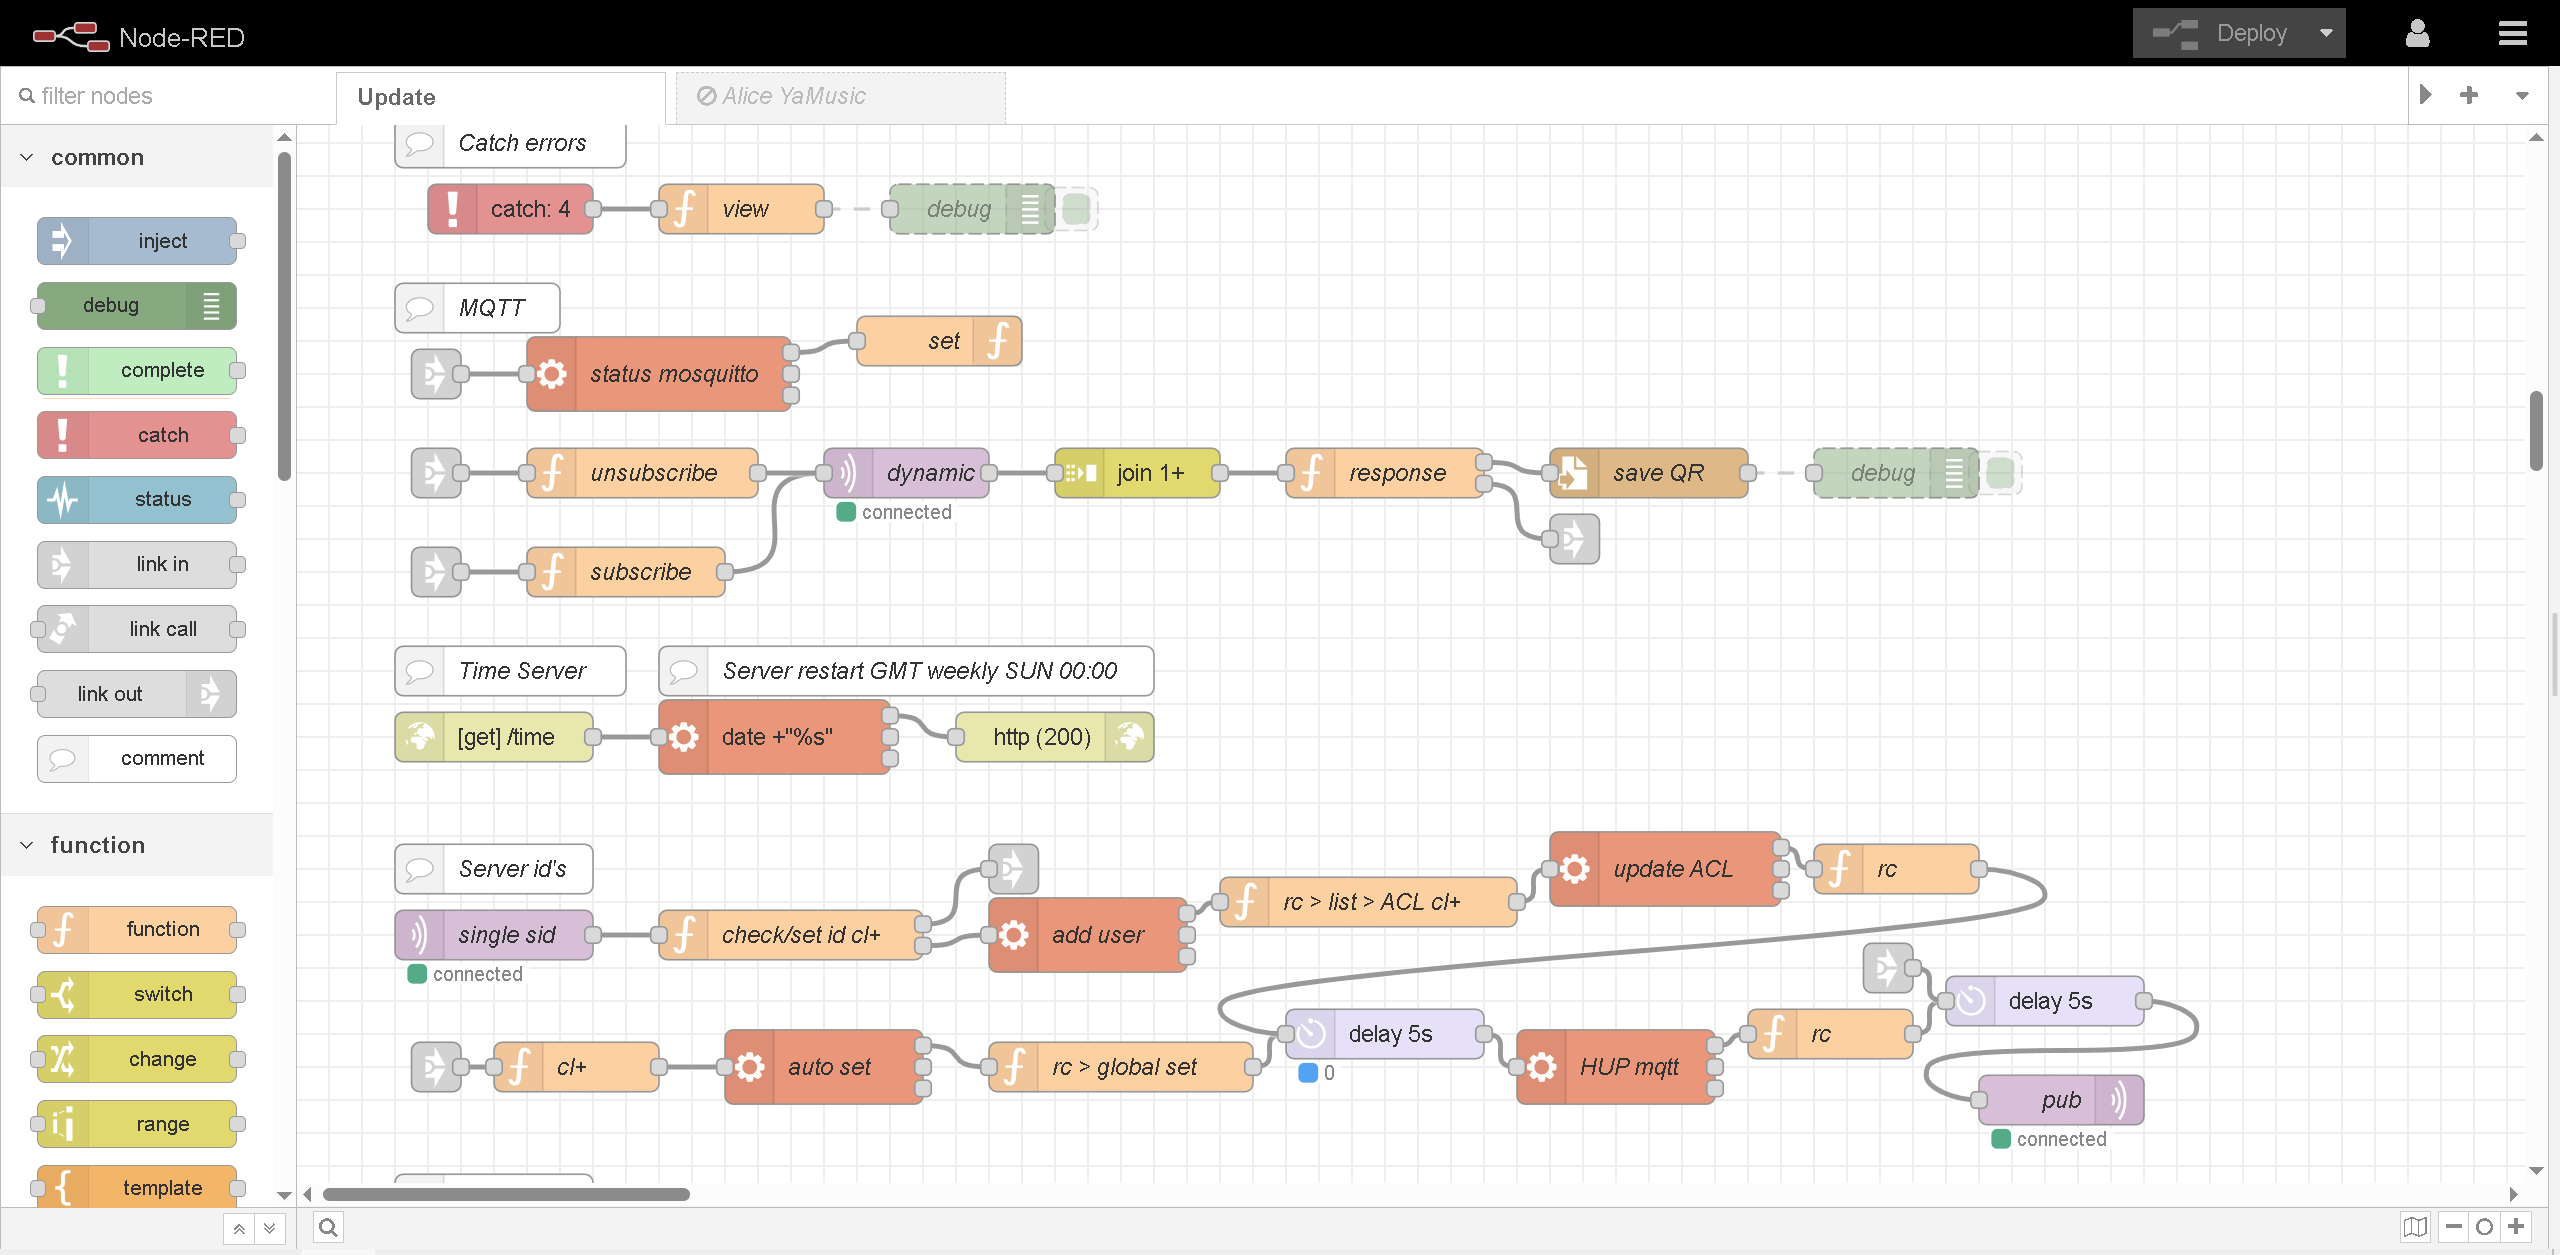This screenshot has width=2560, height=1255.
Task: Open the Deploy options dropdown arrow
Action: click(2326, 33)
